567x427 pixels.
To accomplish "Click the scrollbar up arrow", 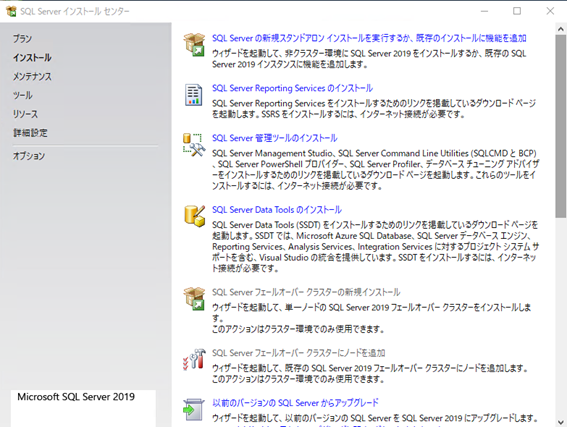I will (x=561, y=29).
